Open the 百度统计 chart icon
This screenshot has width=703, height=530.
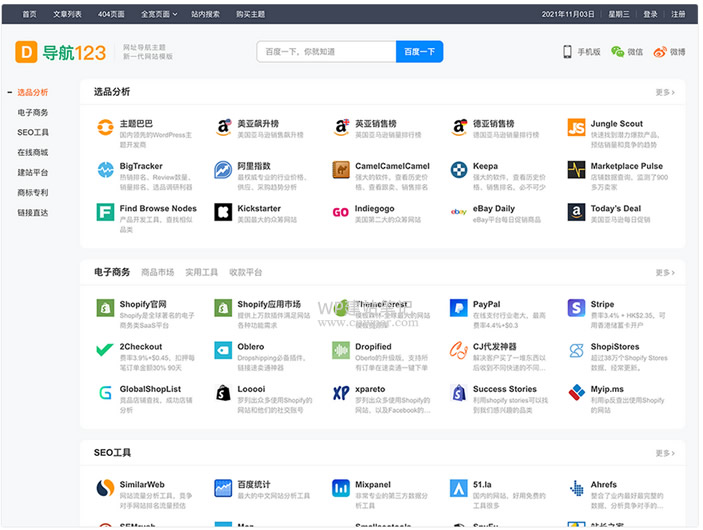223,488
